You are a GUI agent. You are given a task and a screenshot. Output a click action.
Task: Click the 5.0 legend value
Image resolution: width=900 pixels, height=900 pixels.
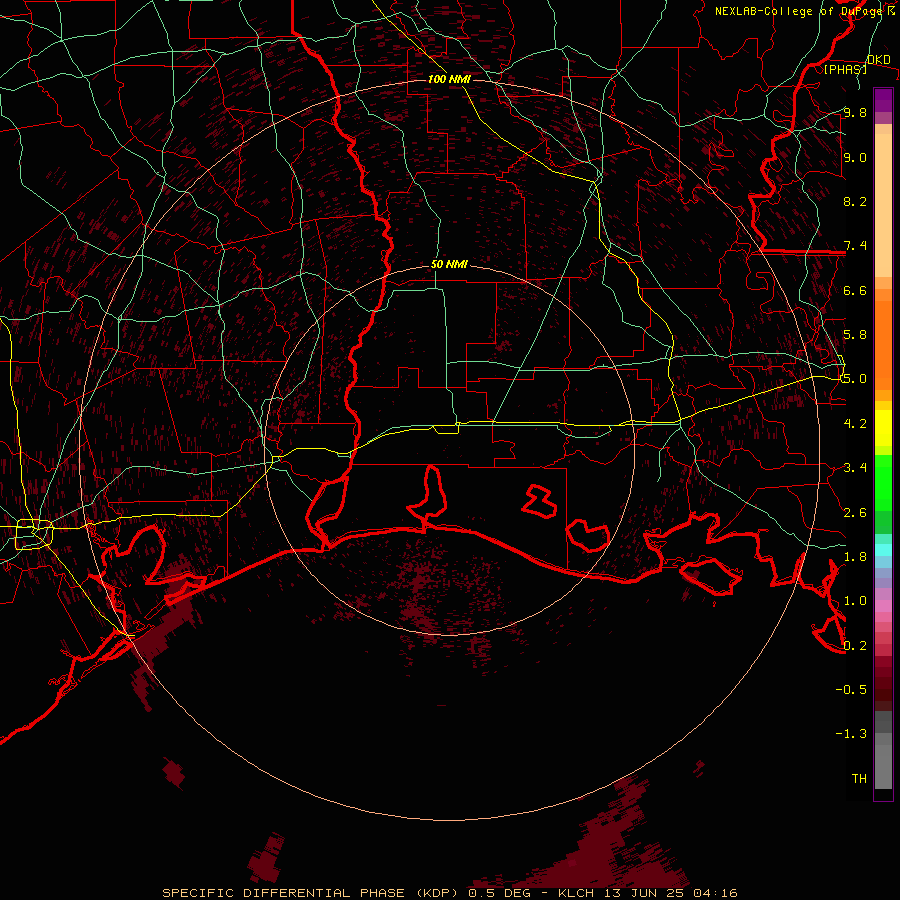(x=855, y=379)
